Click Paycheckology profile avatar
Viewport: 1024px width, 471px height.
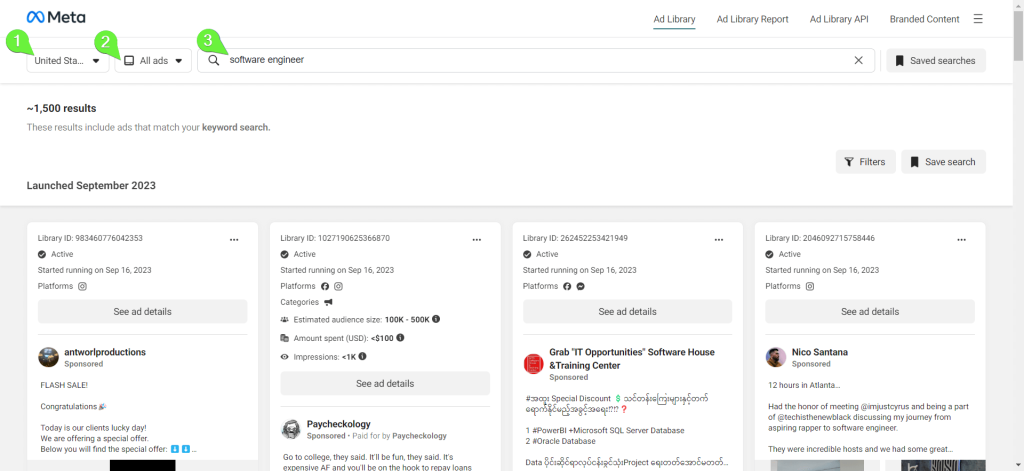pos(291,429)
